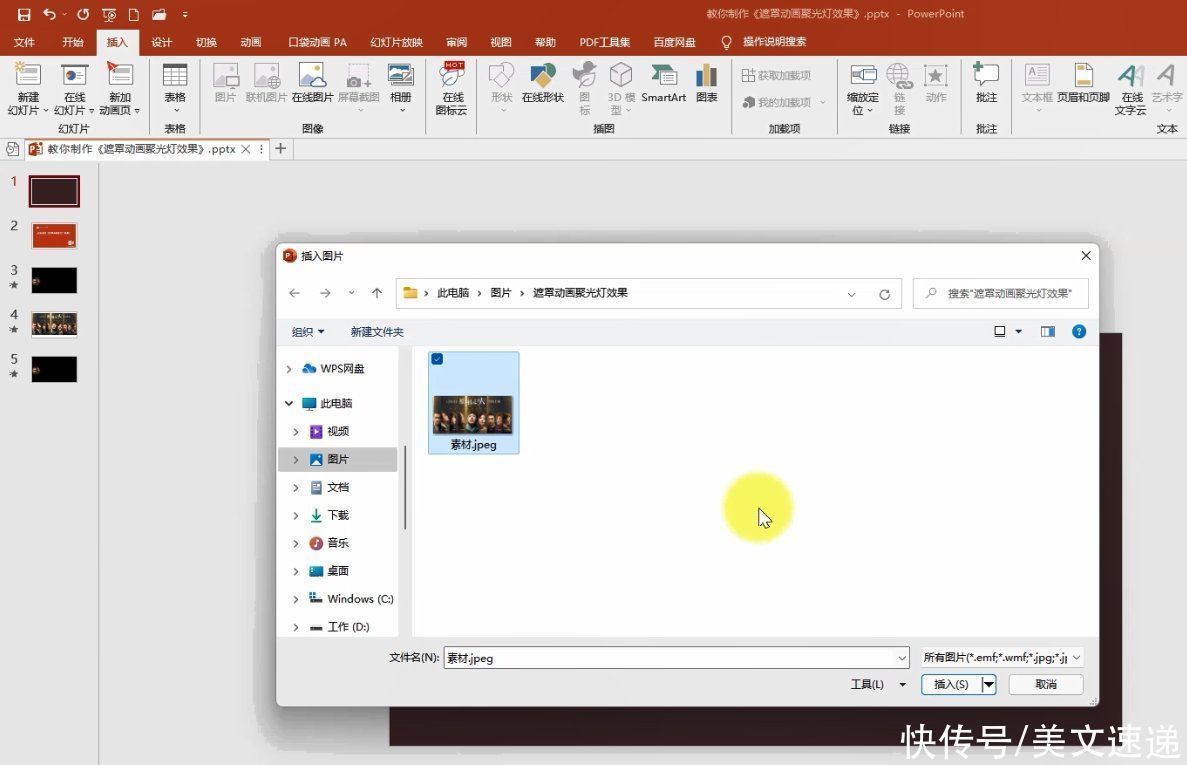Click the 插入(S) insert button
The image size is (1187, 765).
click(952, 684)
